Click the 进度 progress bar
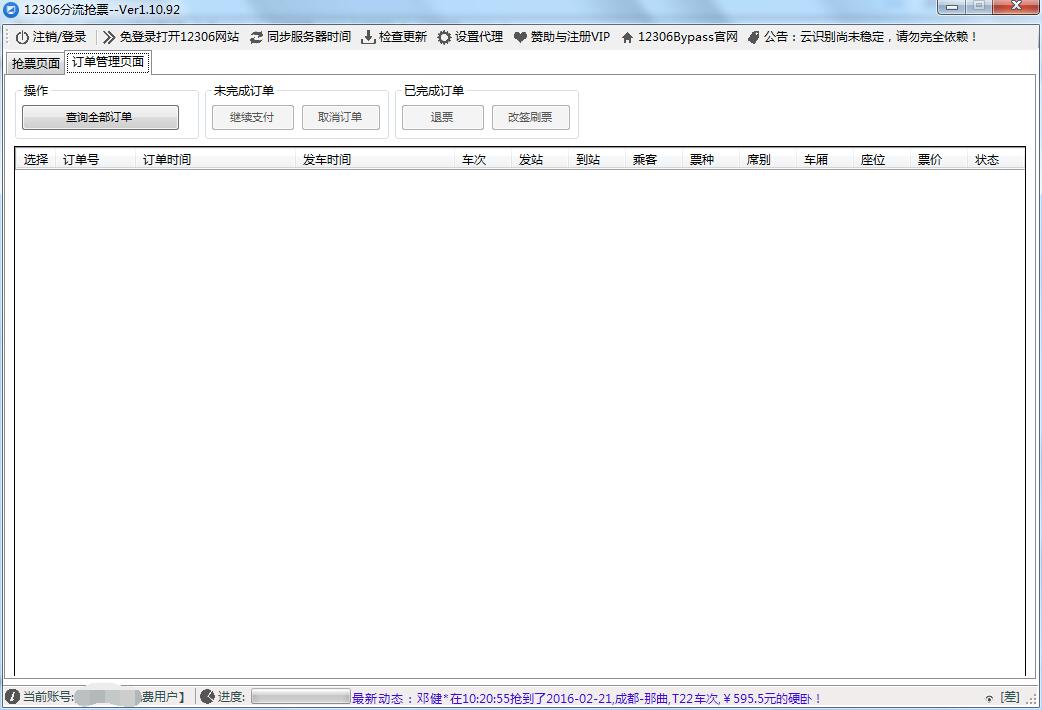 pyautogui.click(x=298, y=697)
